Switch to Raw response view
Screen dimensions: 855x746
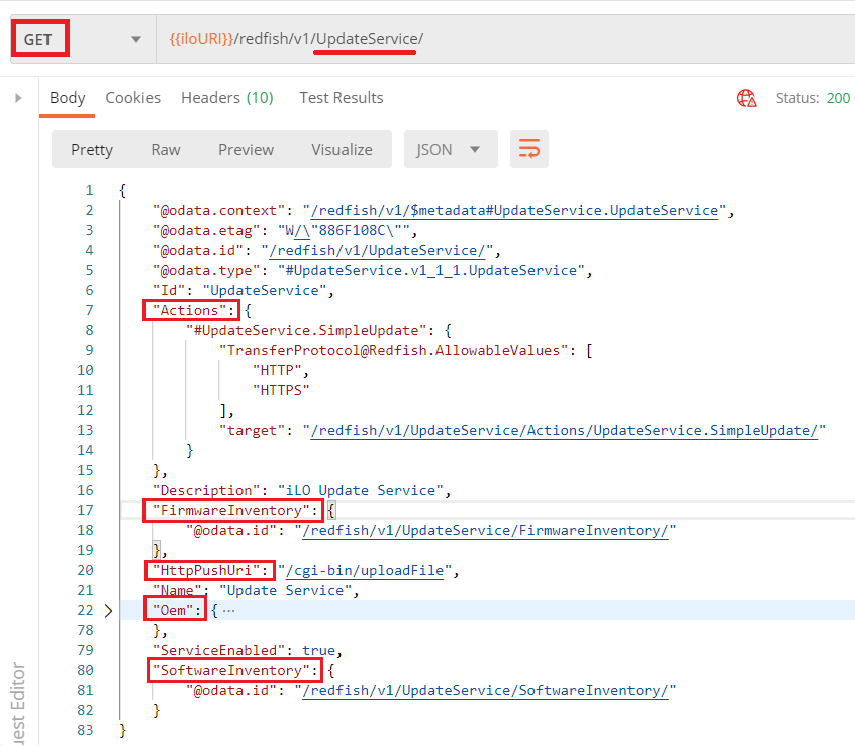click(x=166, y=149)
